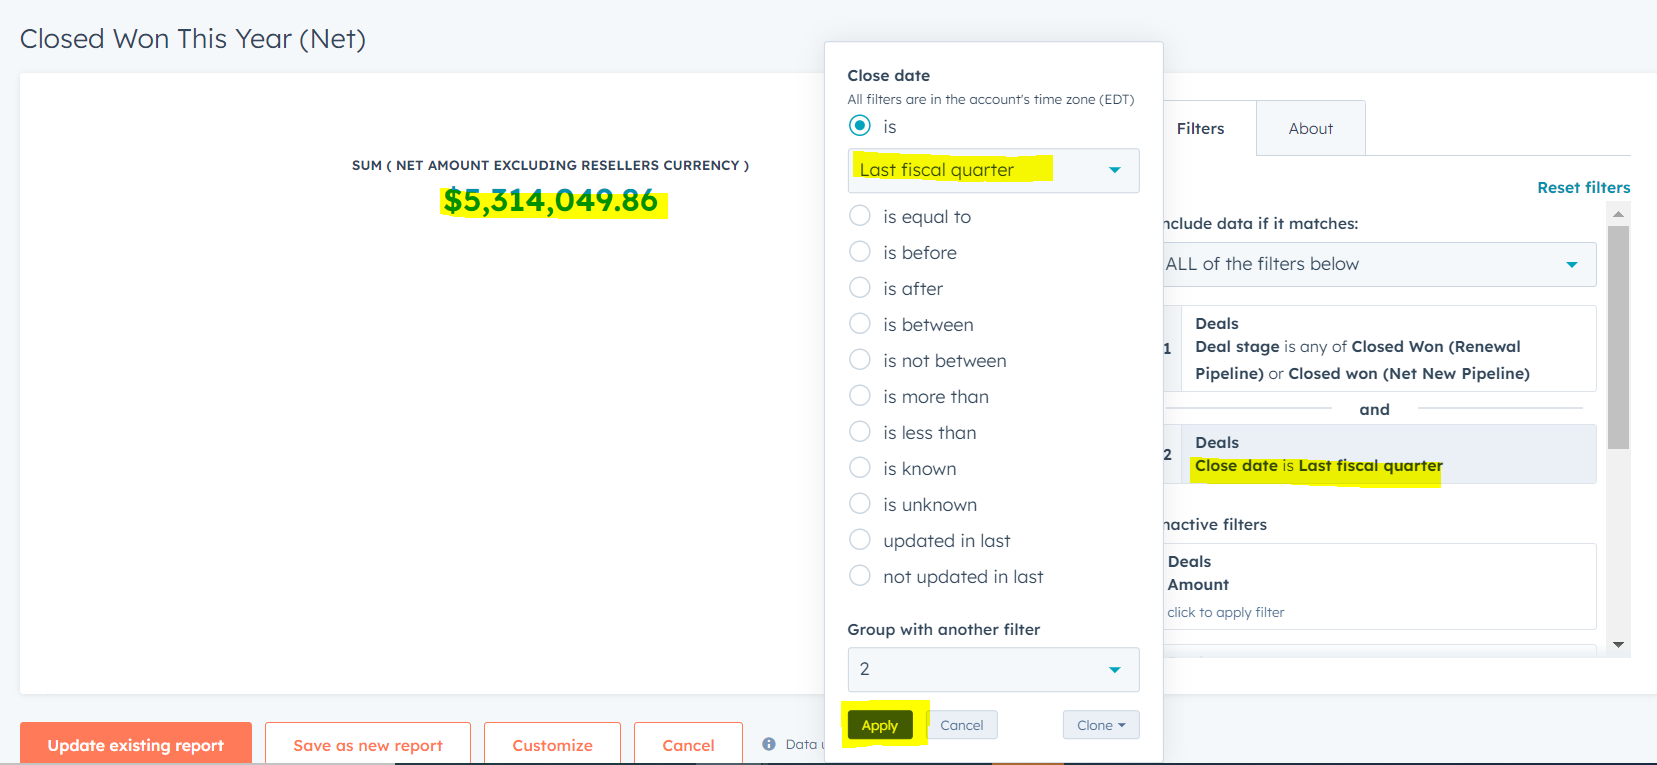Select the 'is unknown' radio button

tap(859, 504)
